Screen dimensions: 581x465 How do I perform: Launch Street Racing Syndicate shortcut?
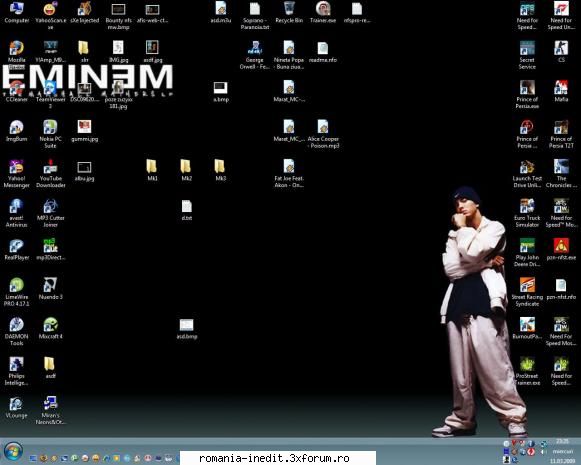coord(527,292)
